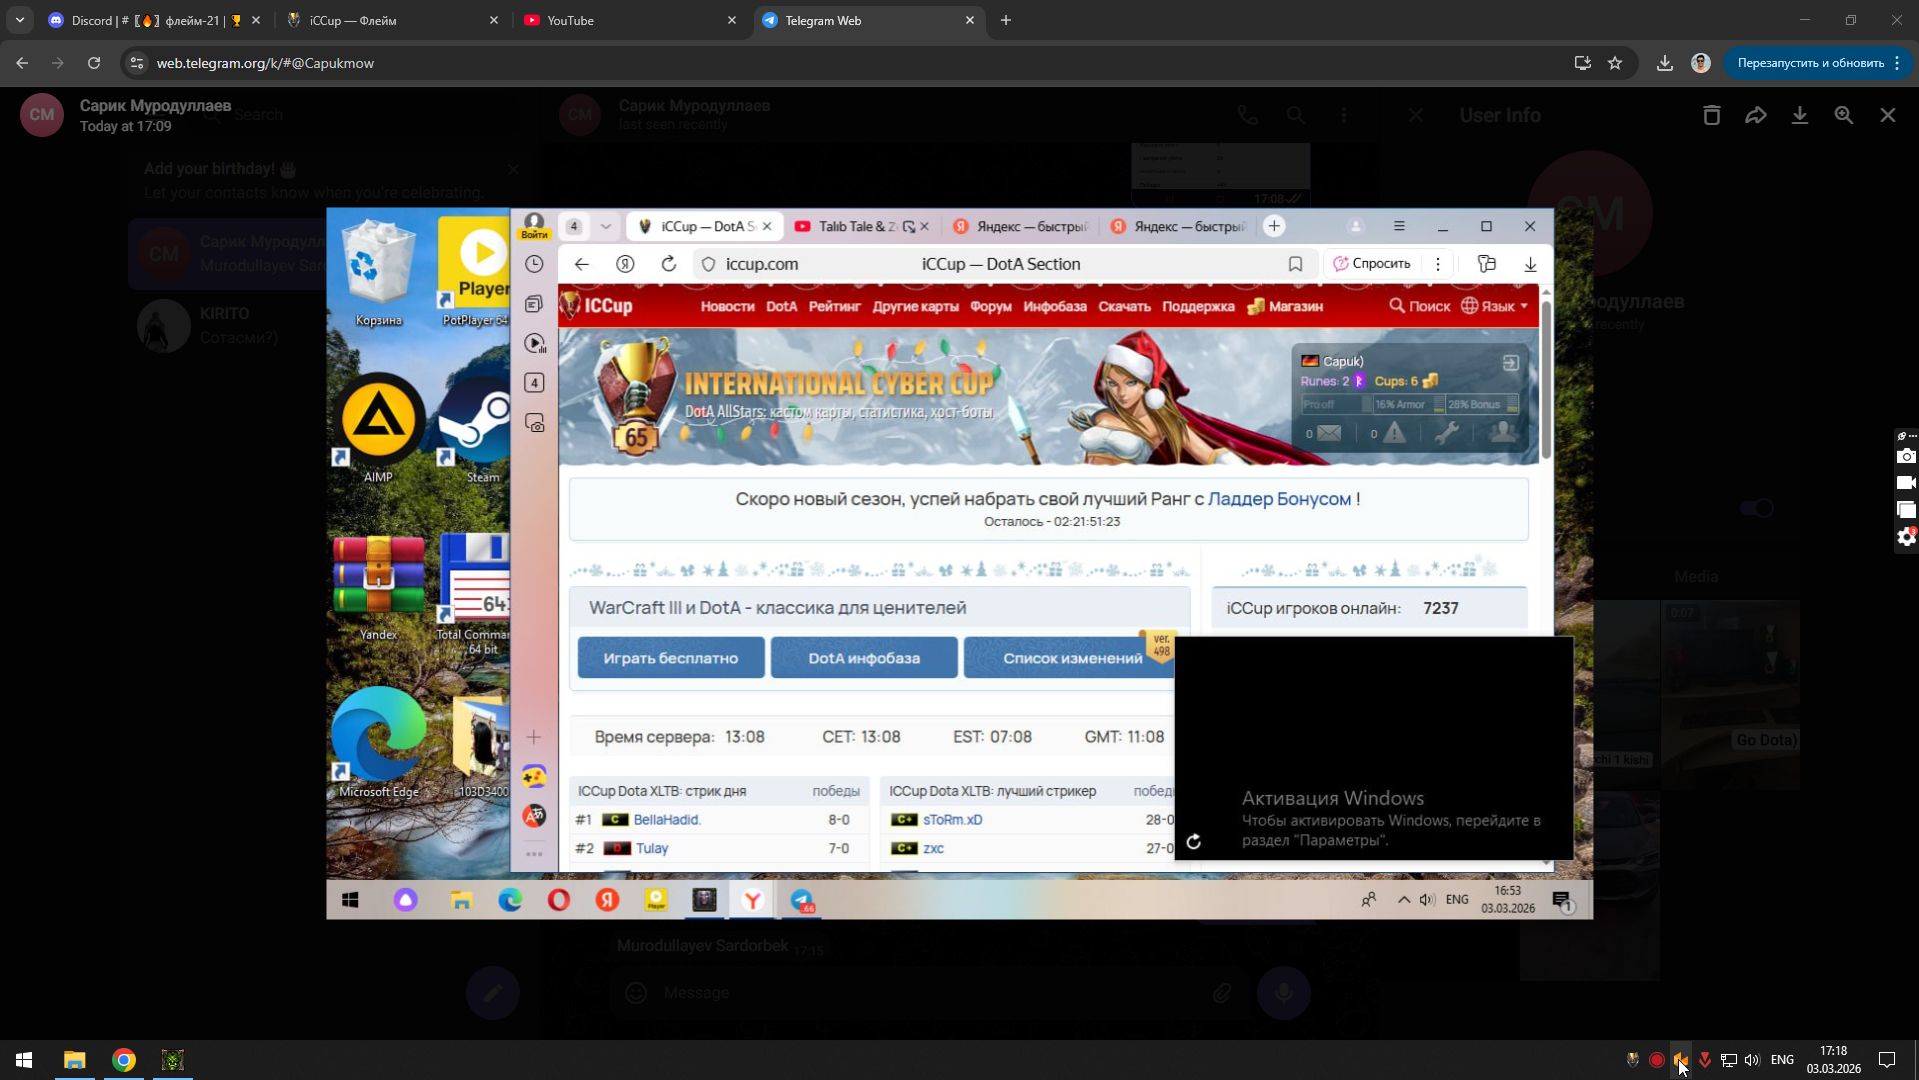Close the iCCup — Флейм tab
Image resolution: width=1919 pixels, height=1080 pixels.
point(494,20)
